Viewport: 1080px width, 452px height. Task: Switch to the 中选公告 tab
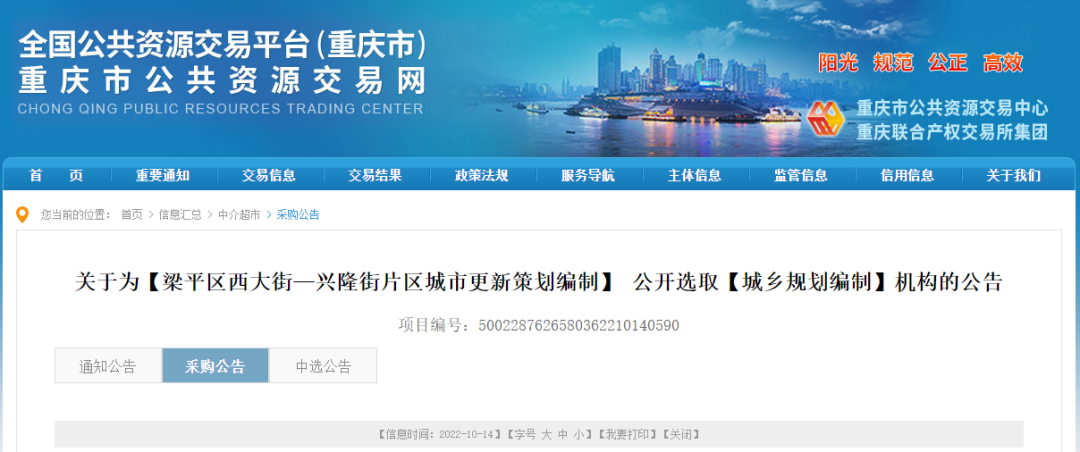point(323,366)
